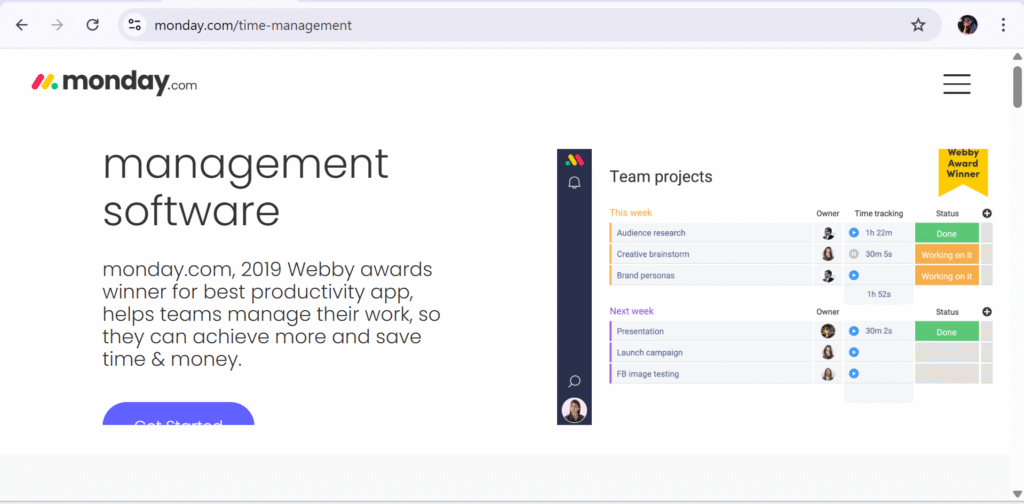Click the Time tracking column header
Viewport: 1024px width, 504px height.
point(879,213)
